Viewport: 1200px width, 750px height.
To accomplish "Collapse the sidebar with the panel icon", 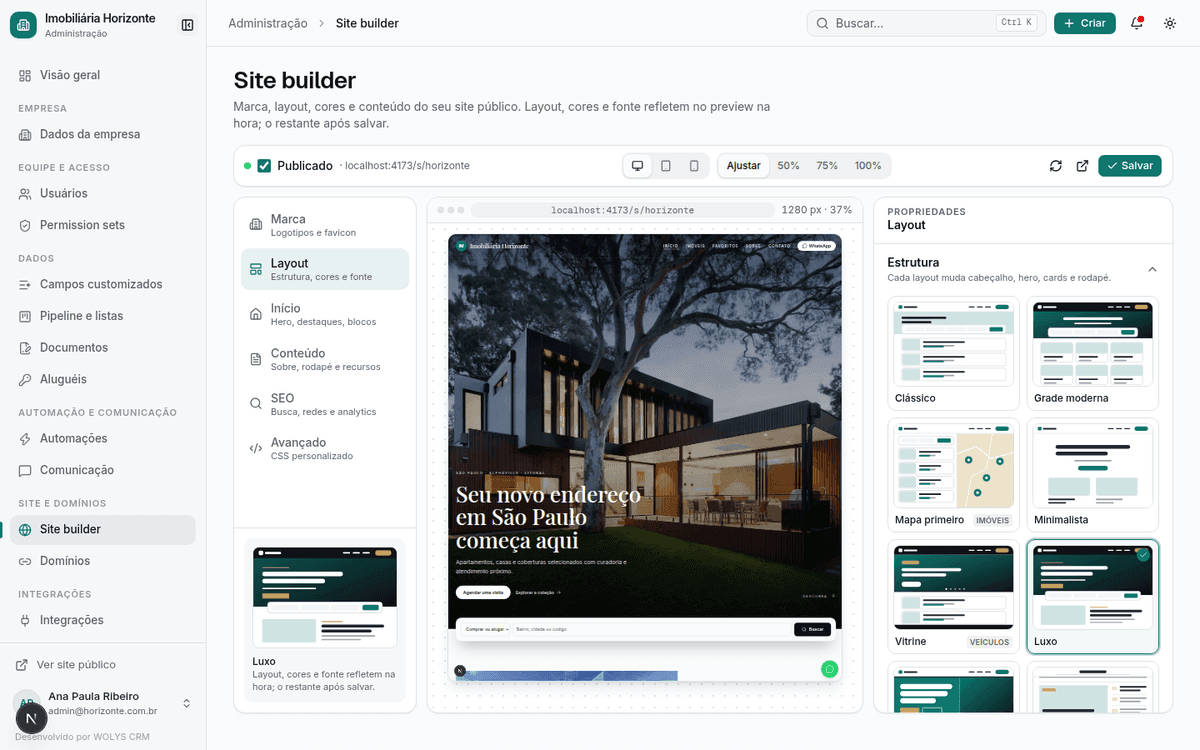I will click(x=187, y=25).
